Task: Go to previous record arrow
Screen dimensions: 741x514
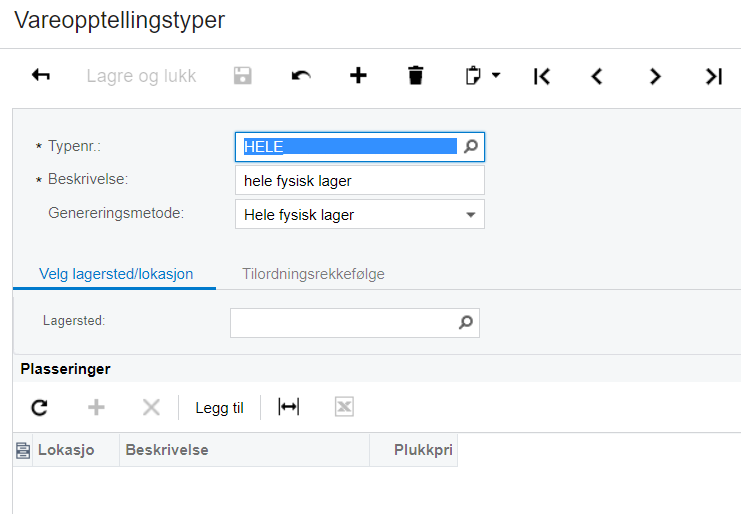Action: [597, 76]
